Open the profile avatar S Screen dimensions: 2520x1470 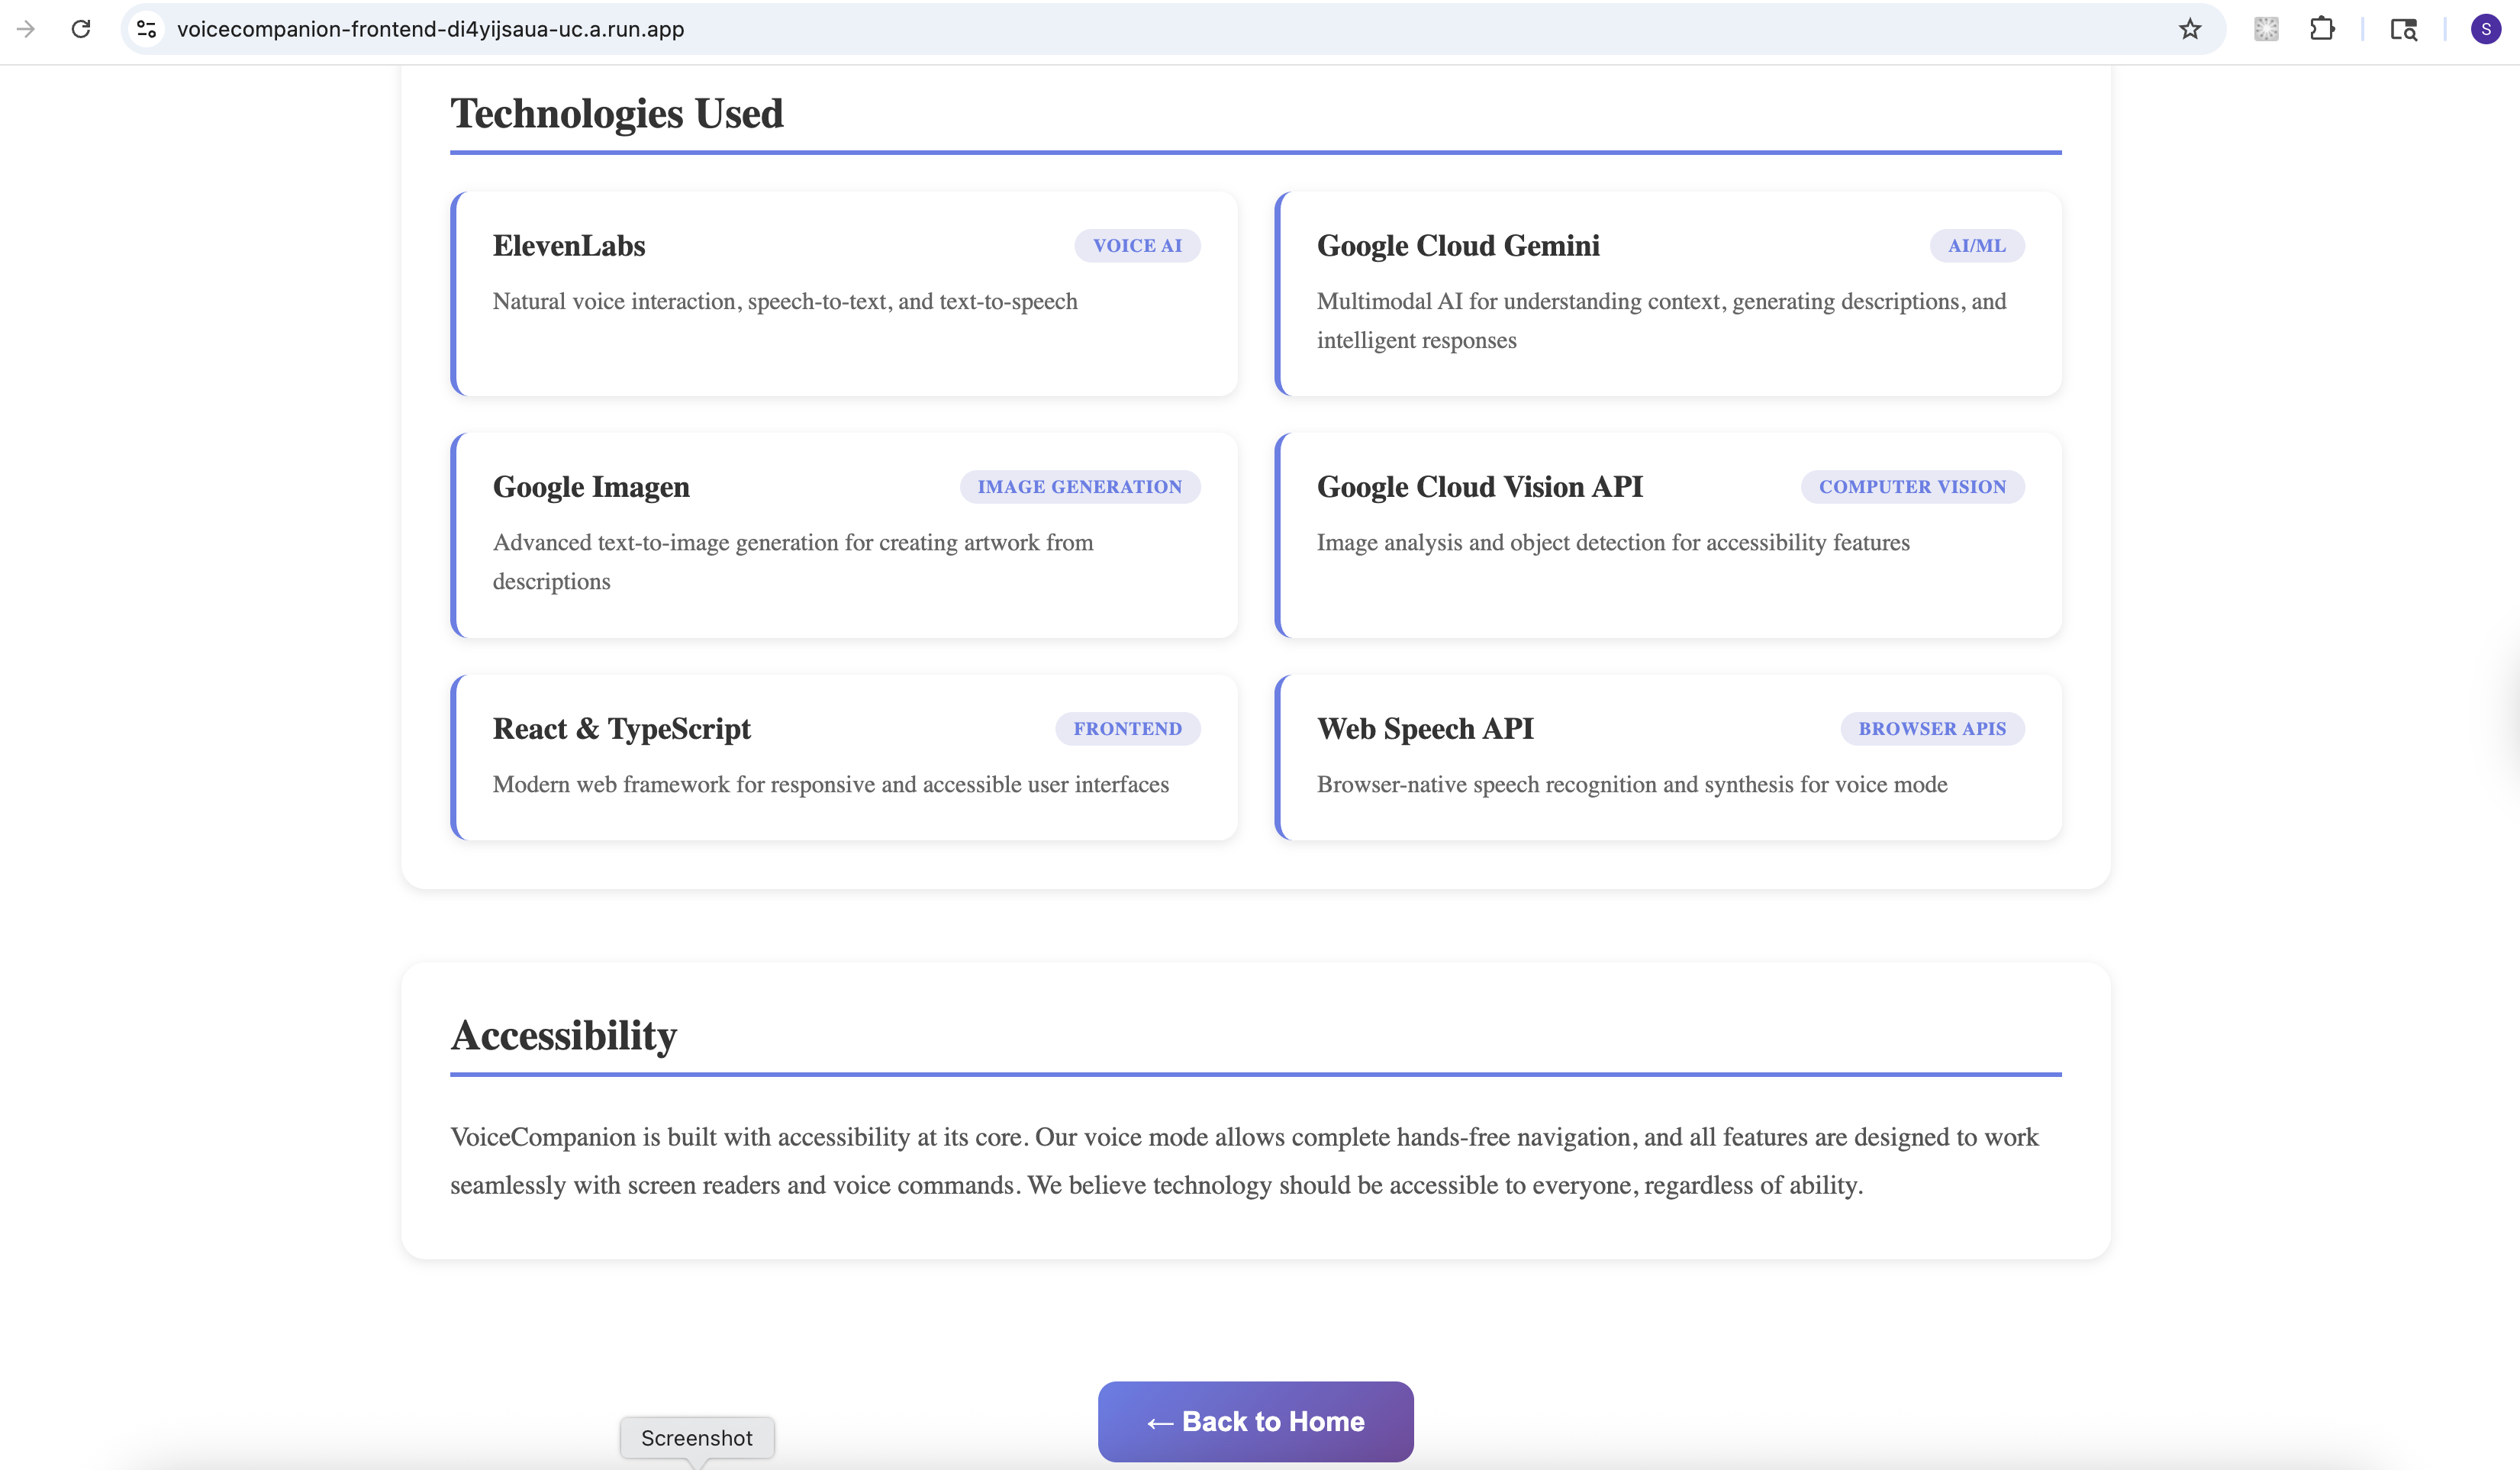tap(2485, 29)
